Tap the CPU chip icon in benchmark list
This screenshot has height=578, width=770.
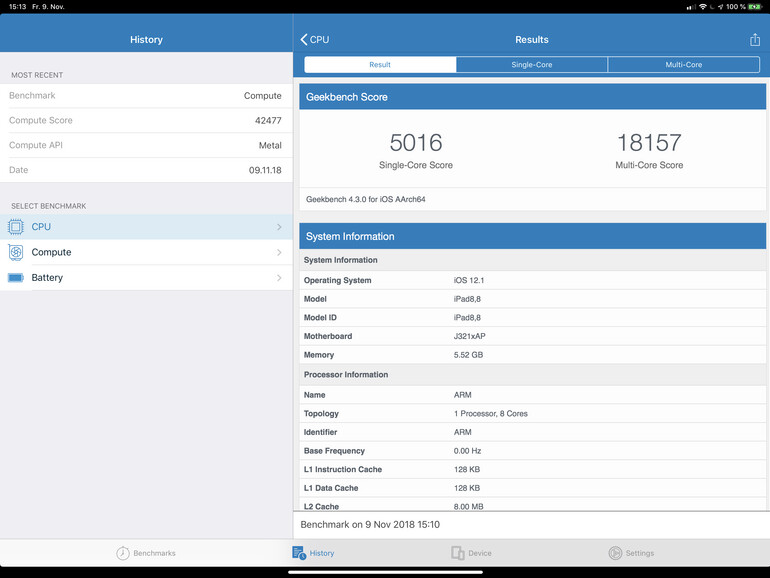click(16, 227)
